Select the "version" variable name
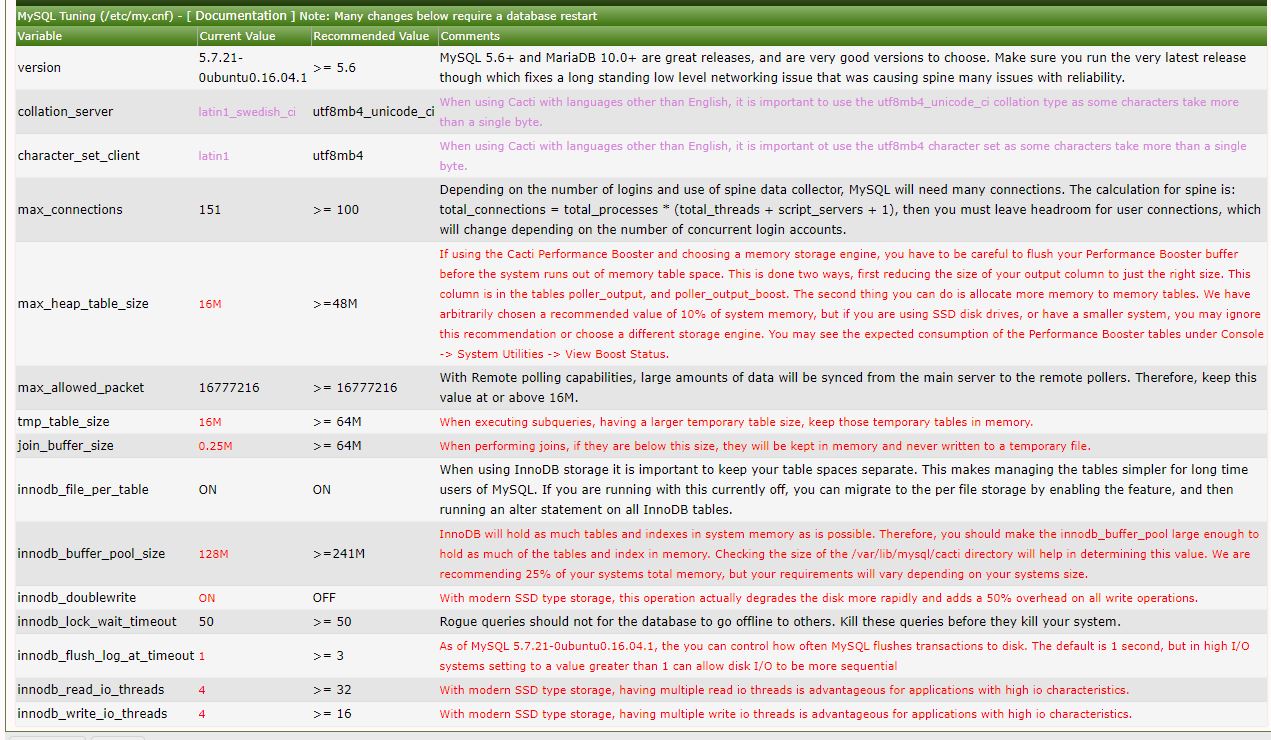The width and height of the screenshot is (1271, 740). (39, 68)
